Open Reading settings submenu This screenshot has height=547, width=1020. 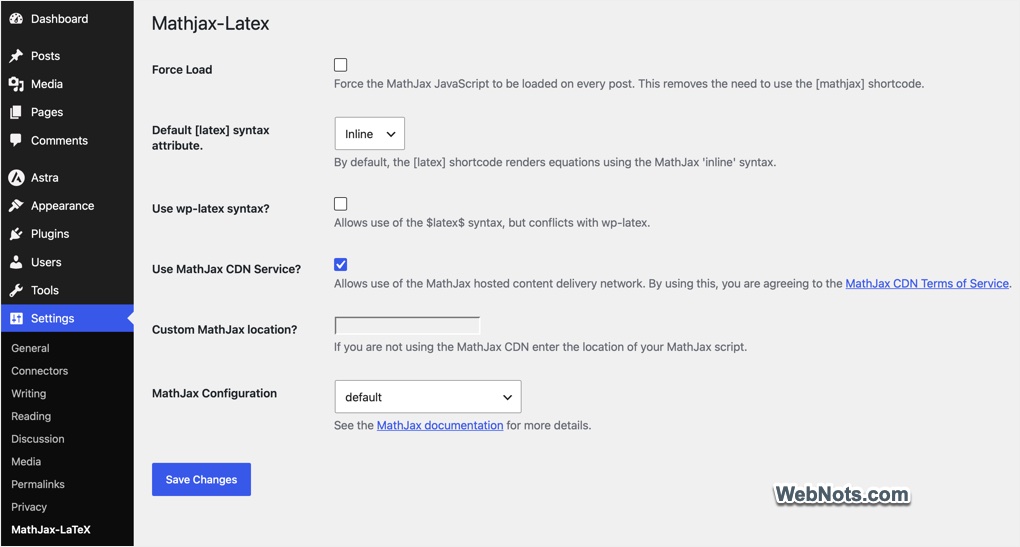pyautogui.click(x=31, y=416)
